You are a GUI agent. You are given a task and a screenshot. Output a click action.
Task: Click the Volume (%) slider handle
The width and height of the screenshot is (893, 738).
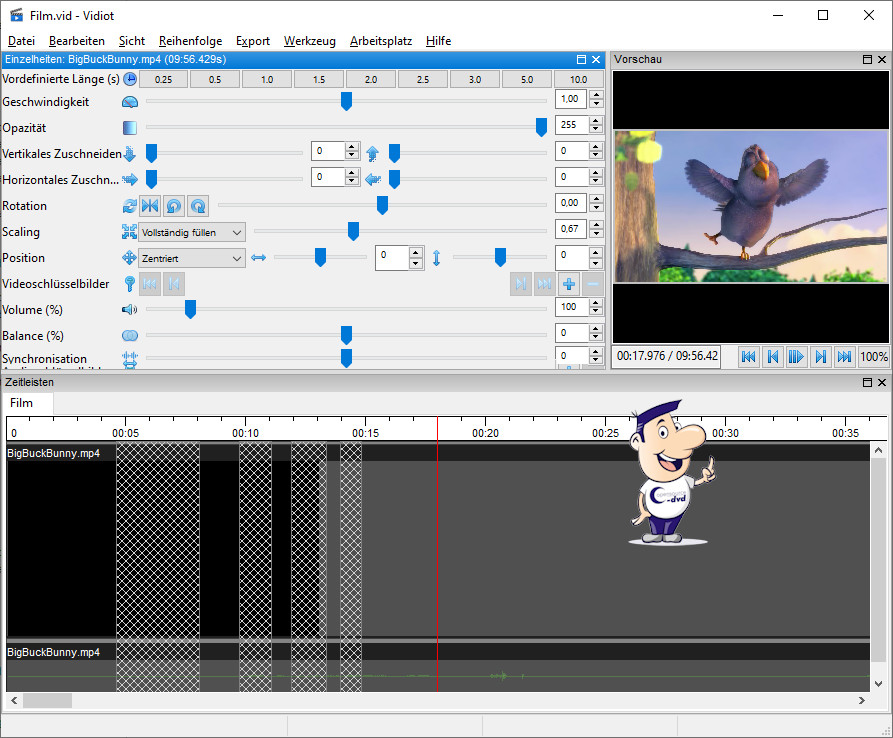point(190,310)
